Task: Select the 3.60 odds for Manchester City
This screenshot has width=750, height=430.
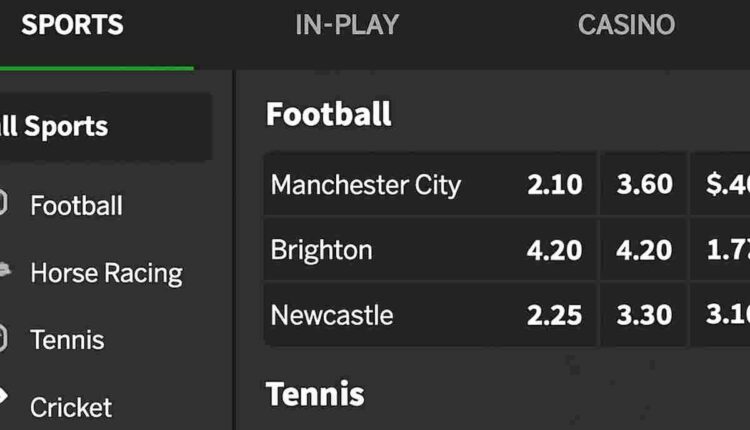Action: (644, 184)
